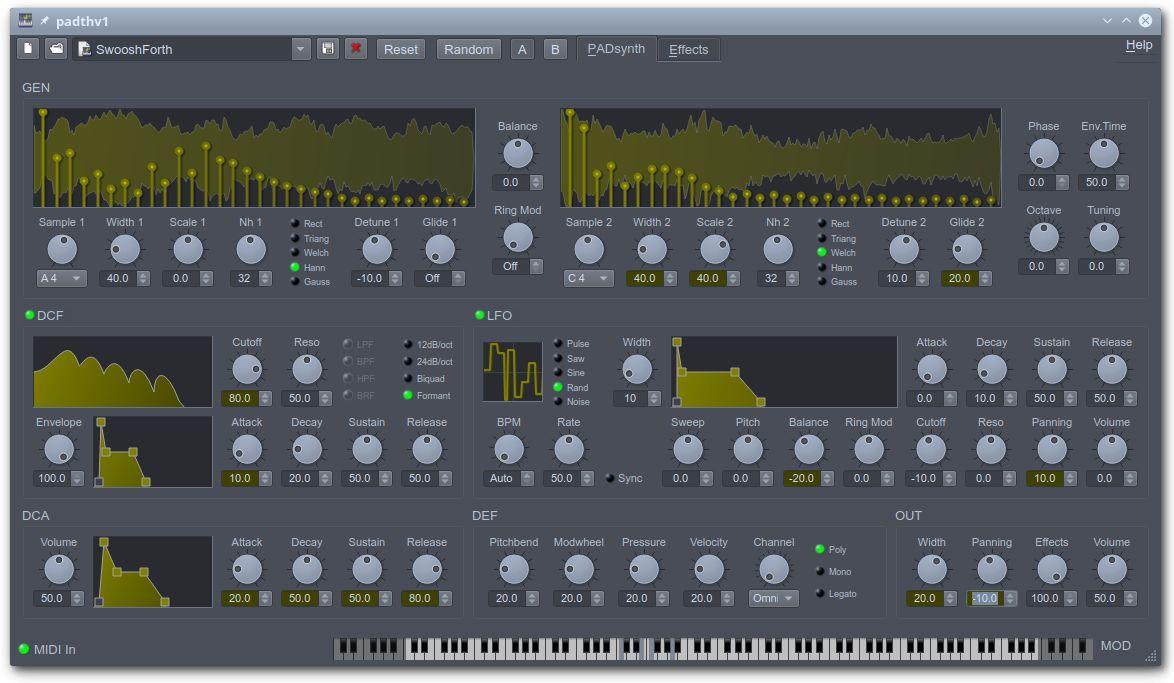The image size is (1174, 683).
Task: Click the Random button
Action: pos(468,49)
